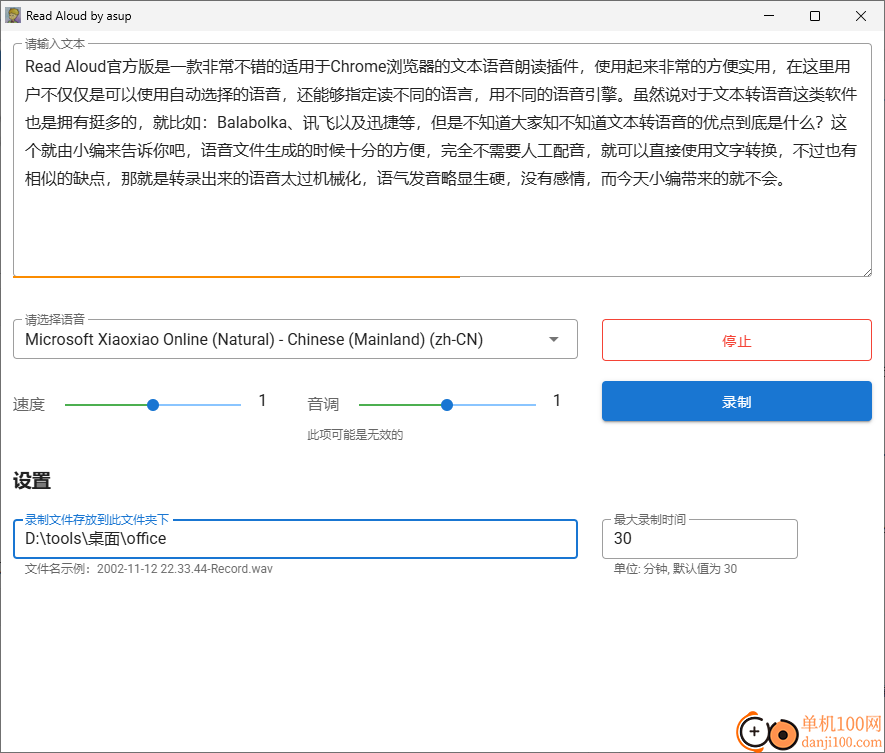Minimize the Read Aloud window
The height and width of the screenshot is (753, 885).
pos(769,16)
